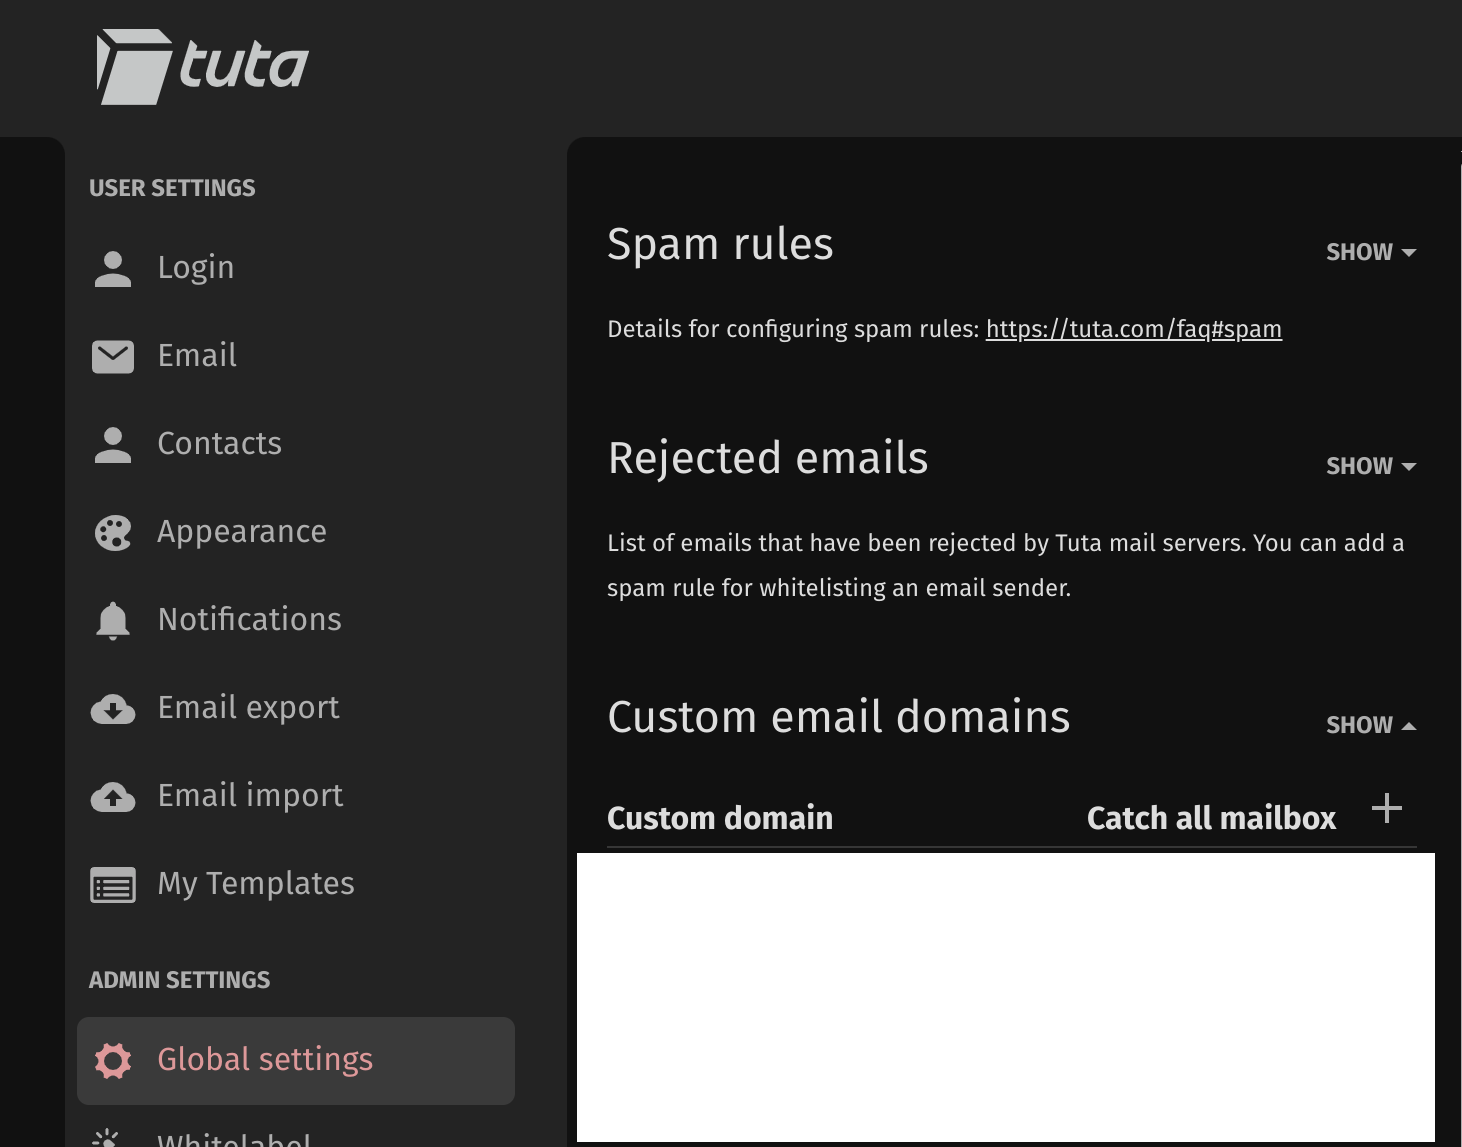Click the Global settings gear icon
Viewport: 1462px width, 1147px height.
(113, 1060)
